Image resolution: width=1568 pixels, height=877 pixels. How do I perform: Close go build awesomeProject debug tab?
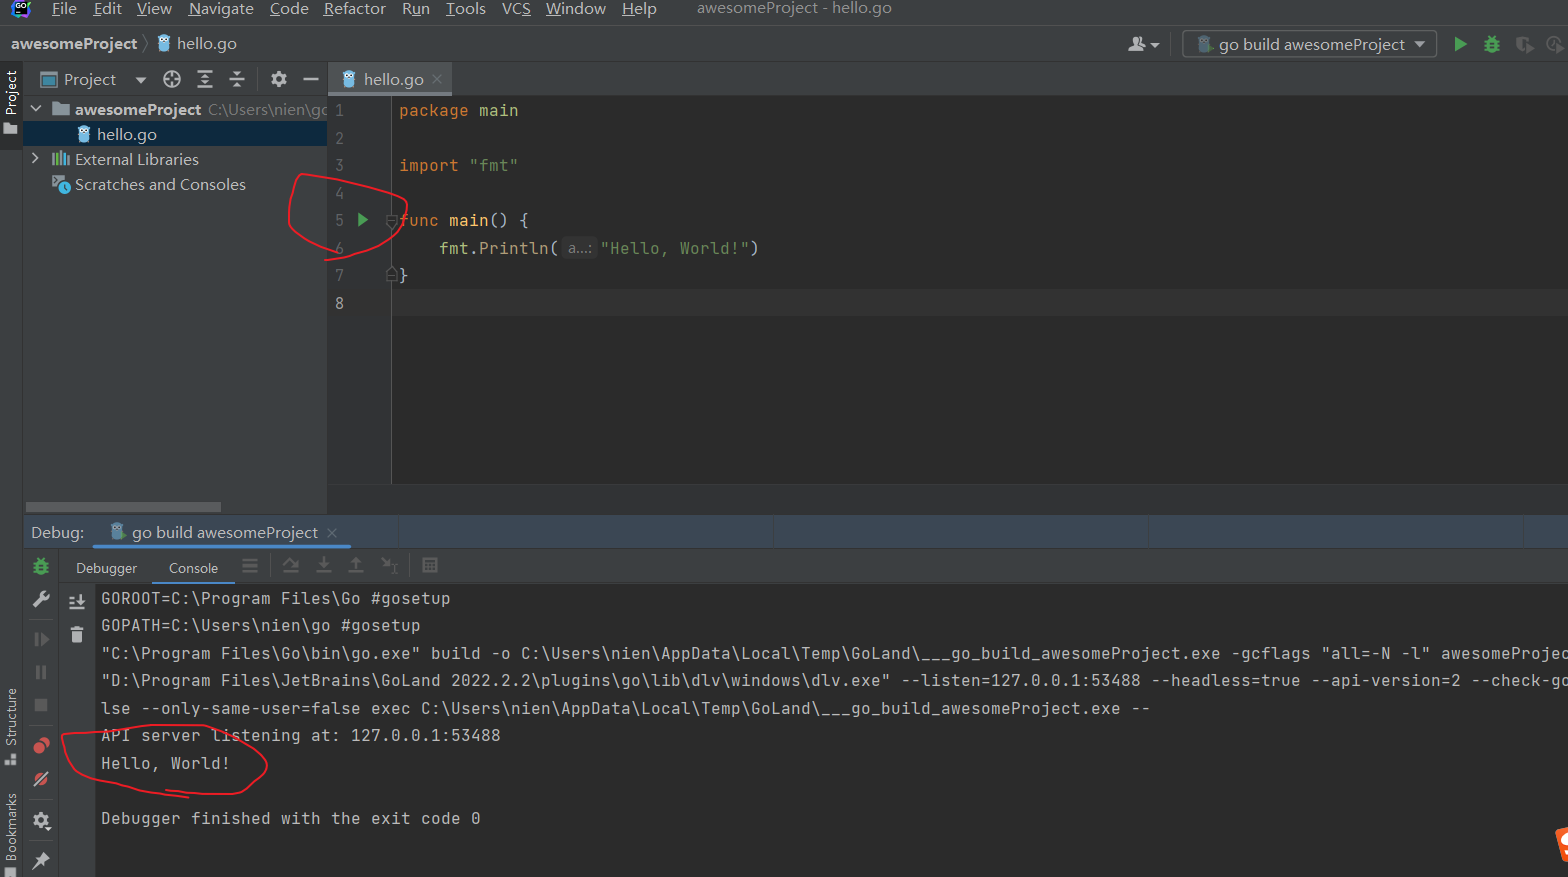pos(332,533)
